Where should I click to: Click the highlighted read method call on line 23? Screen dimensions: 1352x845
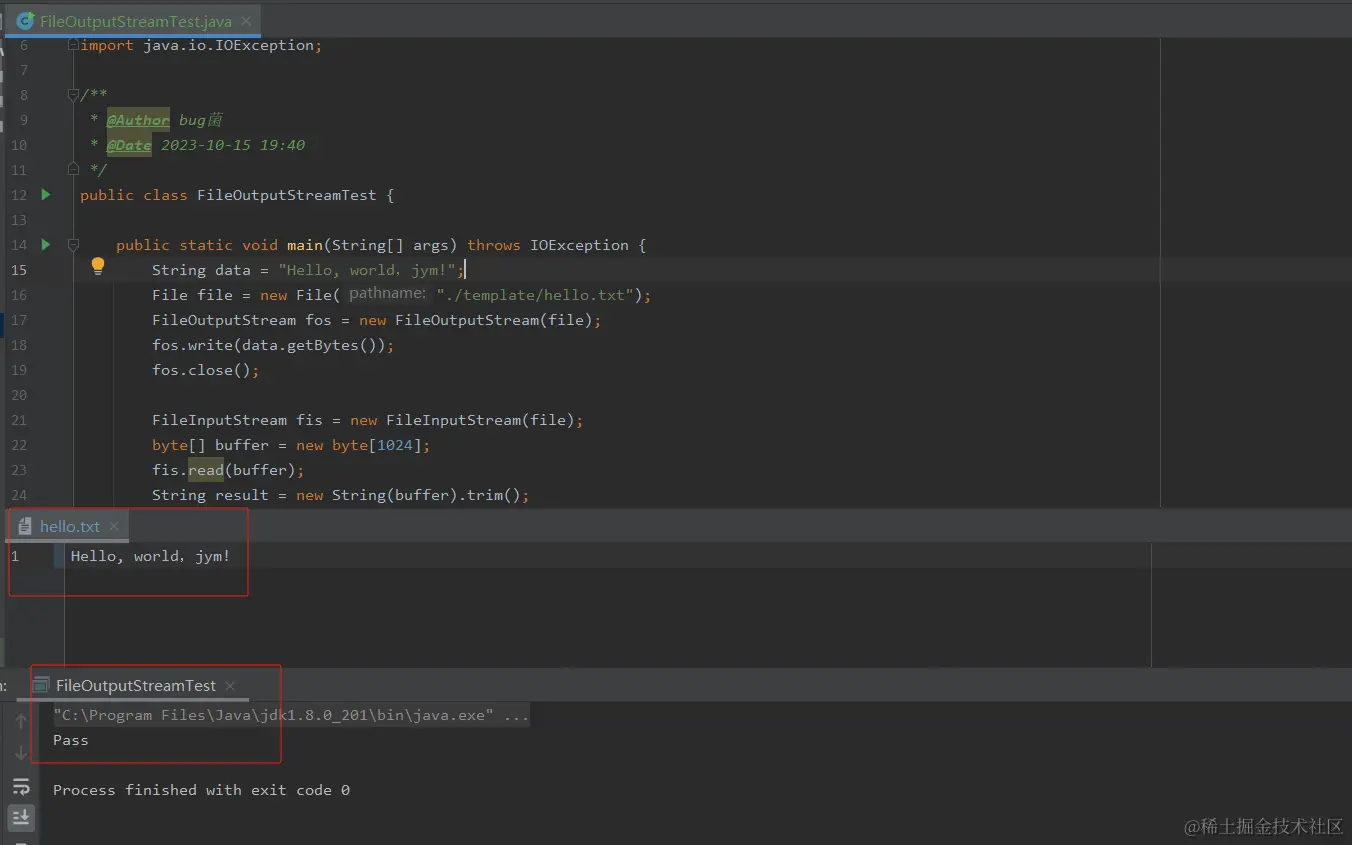[206, 470]
